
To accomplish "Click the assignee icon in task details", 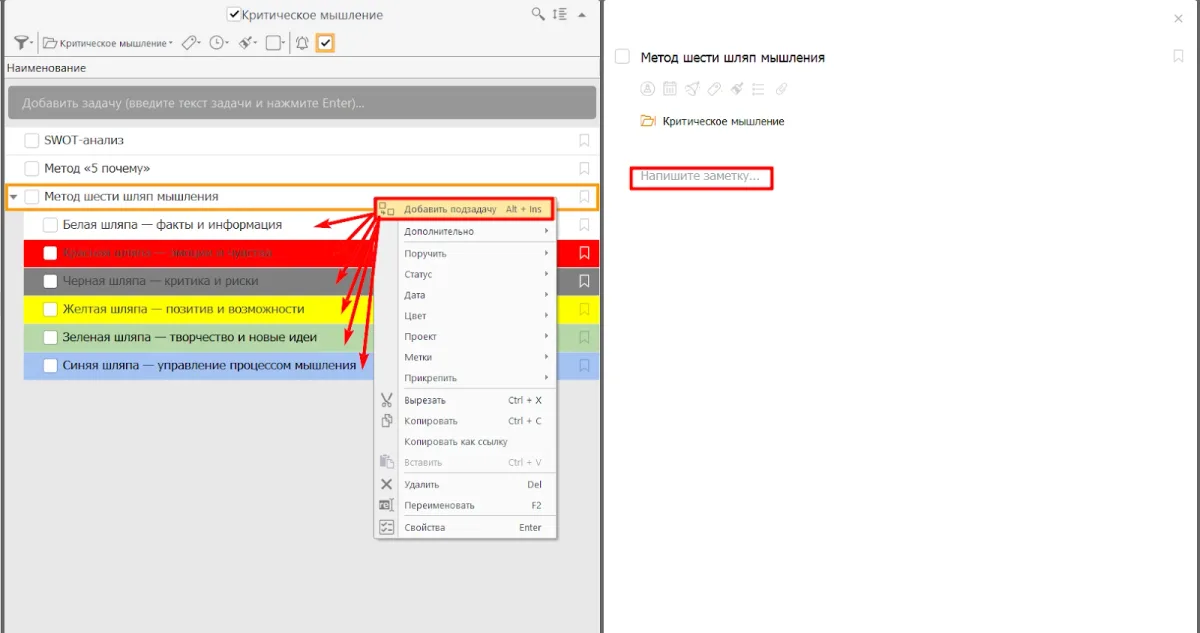I will click(x=647, y=89).
